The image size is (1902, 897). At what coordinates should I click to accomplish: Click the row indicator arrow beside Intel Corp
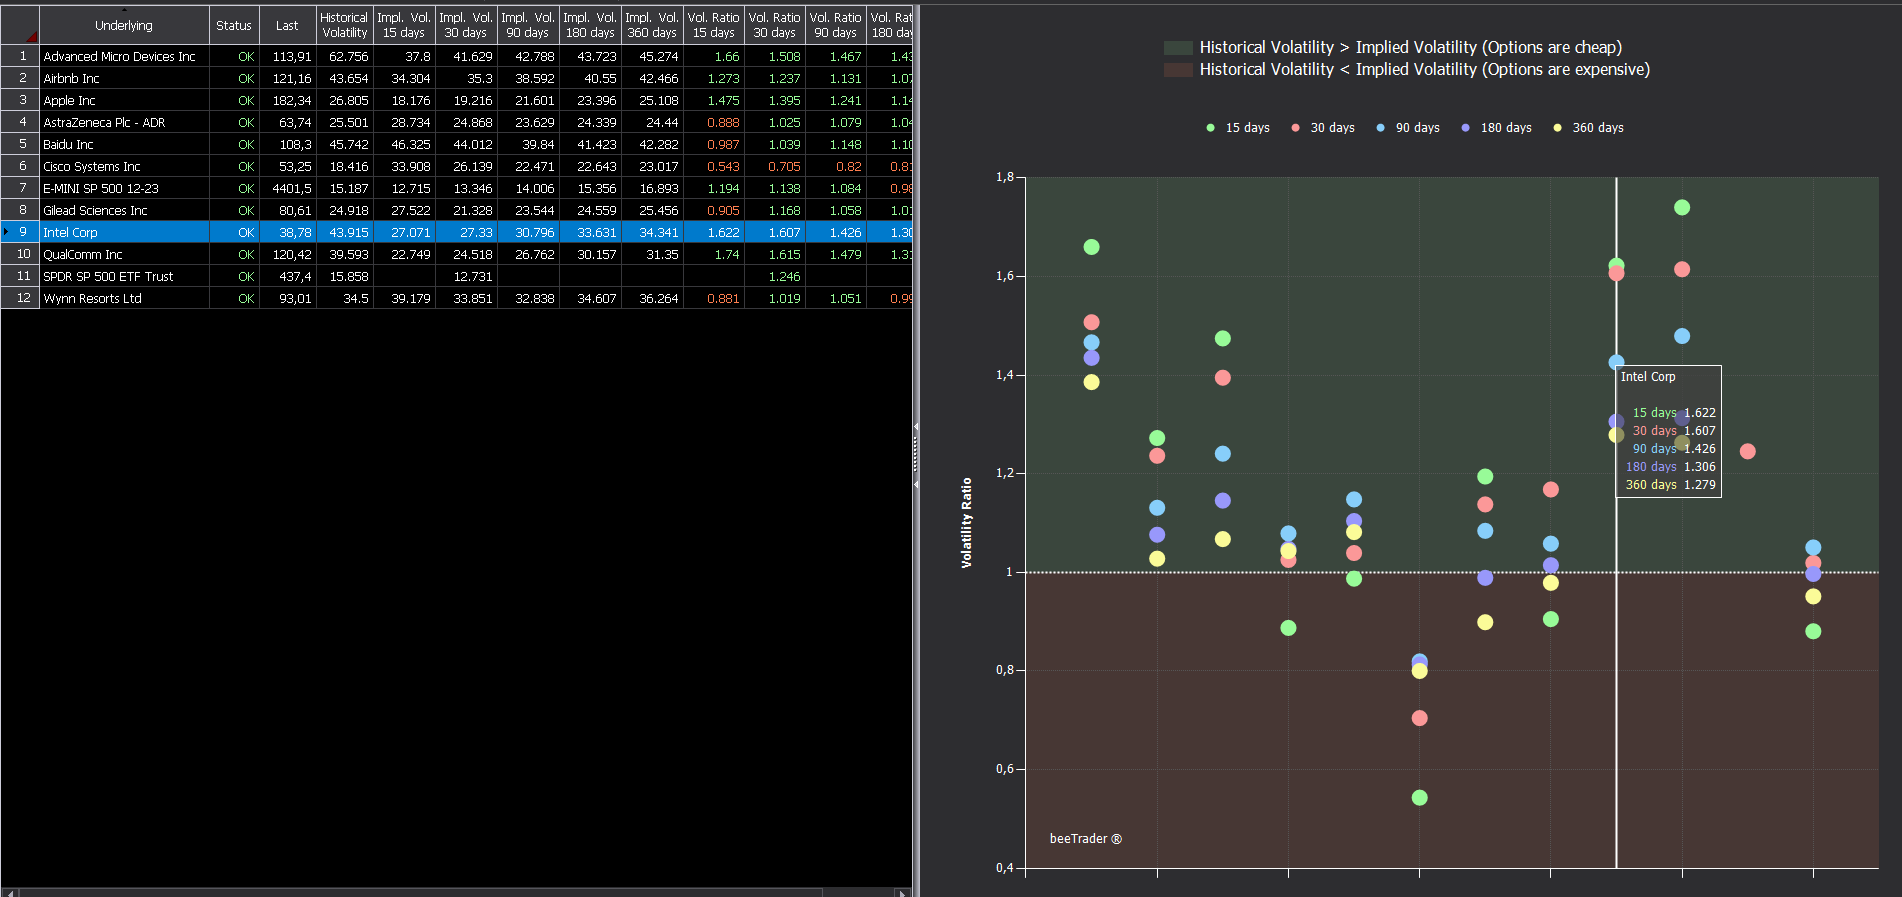pyautogui.click(x=6, y=232)
